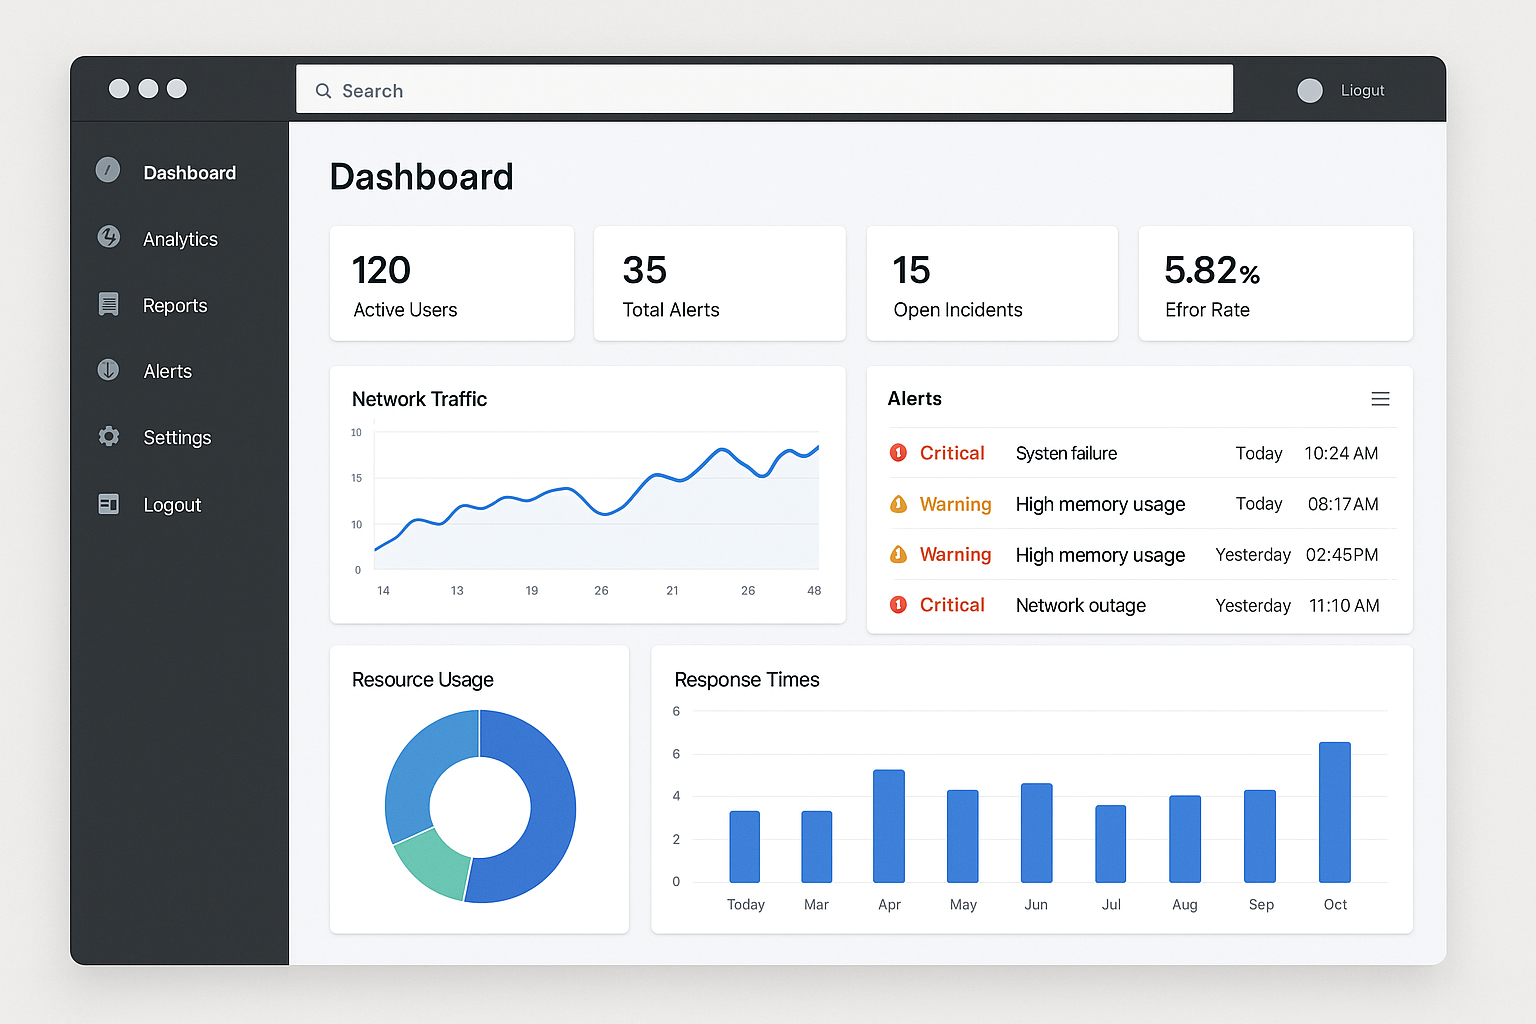The image size is (1536, 1024).
Task: Click the Reports document icon in sidebar
Action: pos(108,304)
